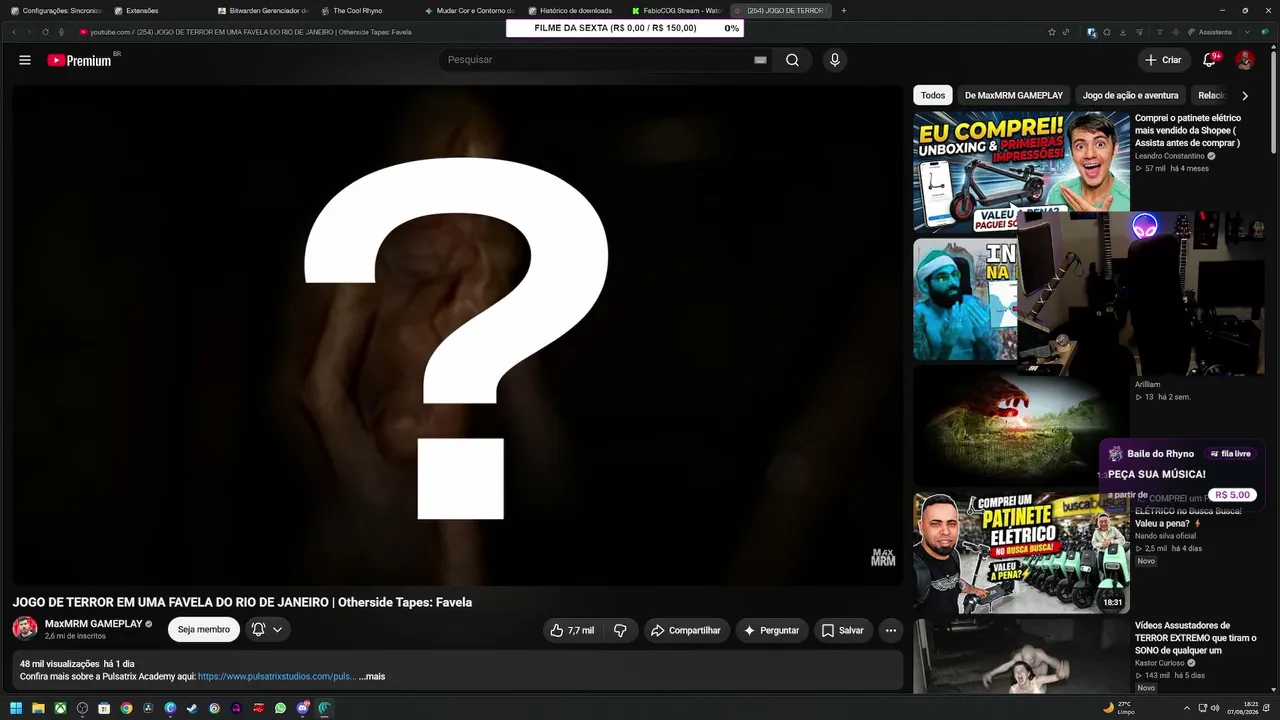Open the on-screen keyboard icon in search box
The width and height of the screenshot is (1280, 720).
pos(760,60)
